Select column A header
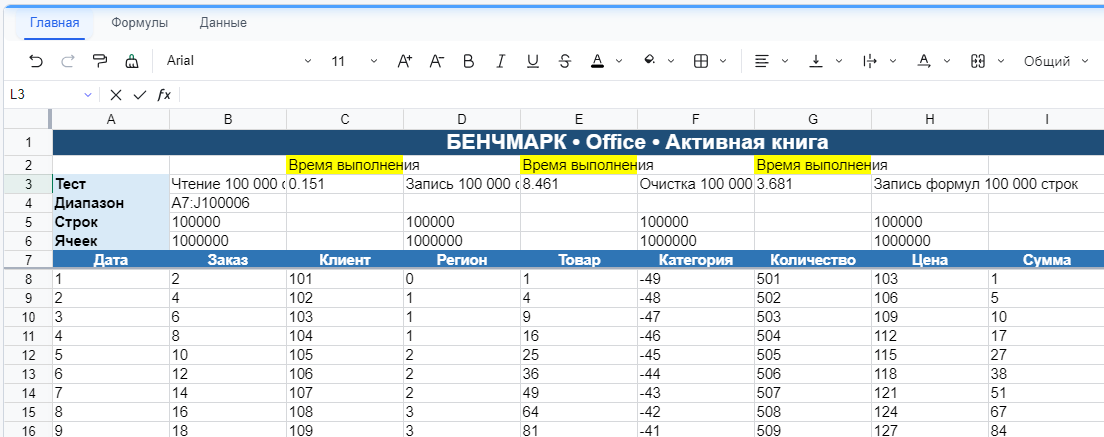 point(111,120)
